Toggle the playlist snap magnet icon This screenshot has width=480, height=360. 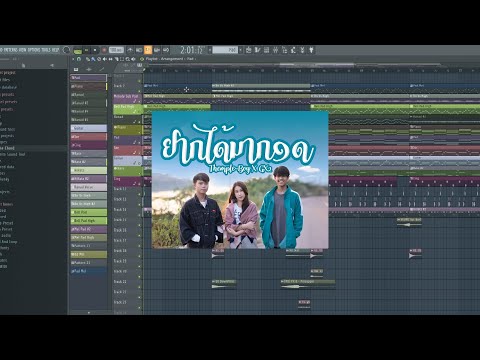coord(79,59)
